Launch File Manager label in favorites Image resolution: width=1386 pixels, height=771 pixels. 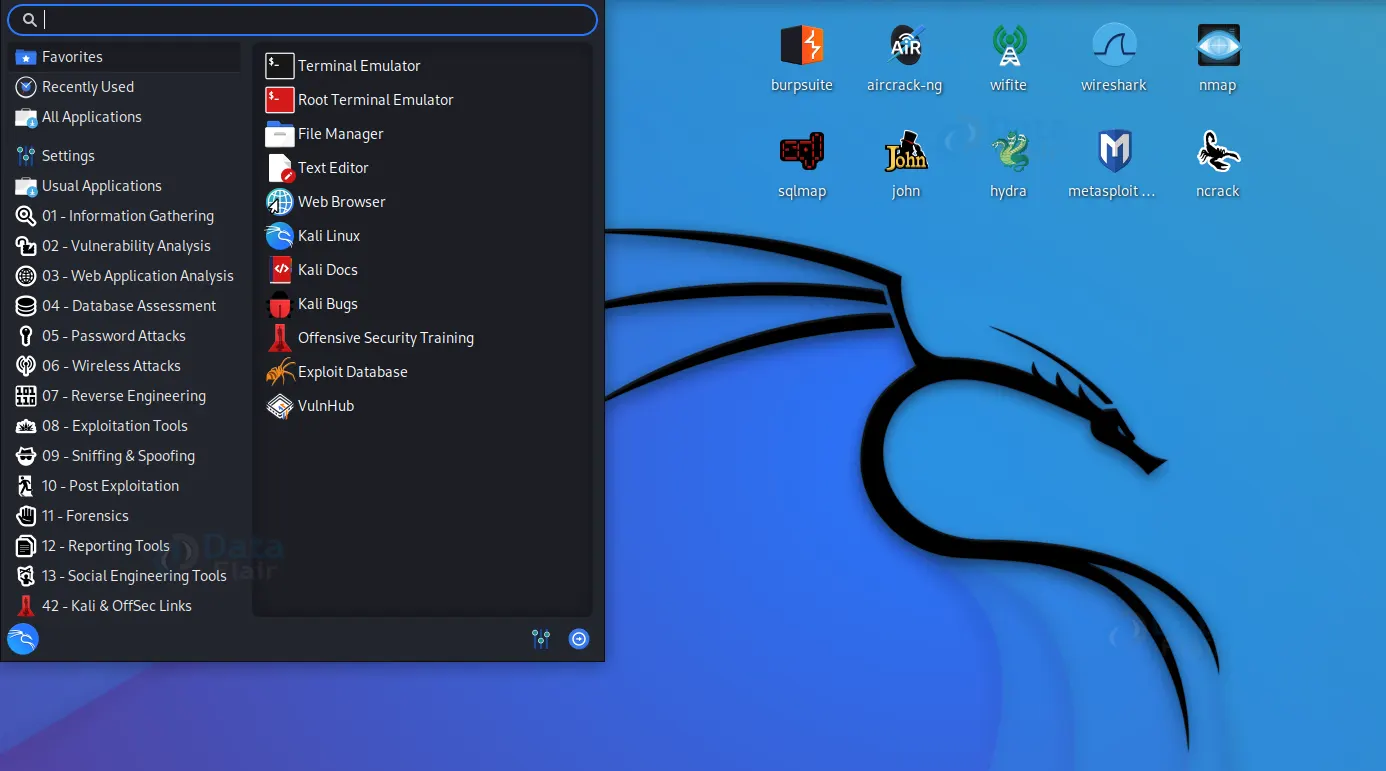(341, 134)
